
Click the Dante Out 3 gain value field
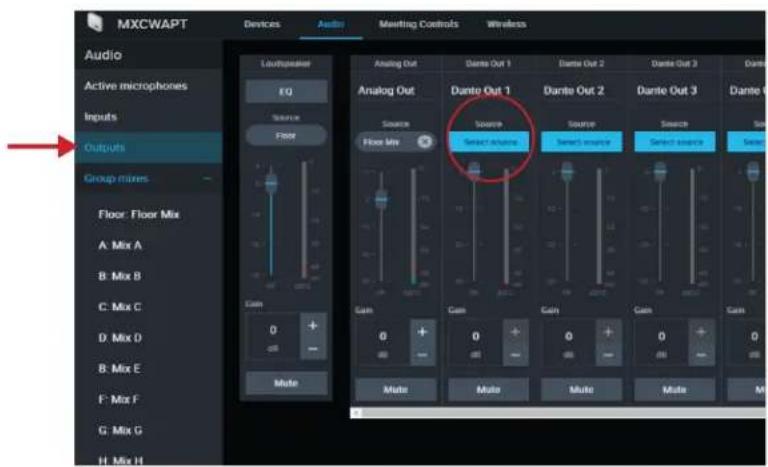tap(662, 344)
